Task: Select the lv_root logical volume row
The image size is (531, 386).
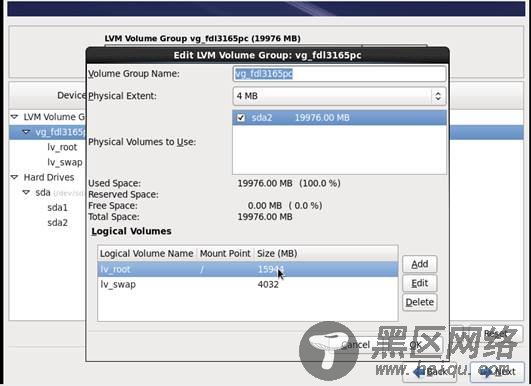Action: click(248, 269)
